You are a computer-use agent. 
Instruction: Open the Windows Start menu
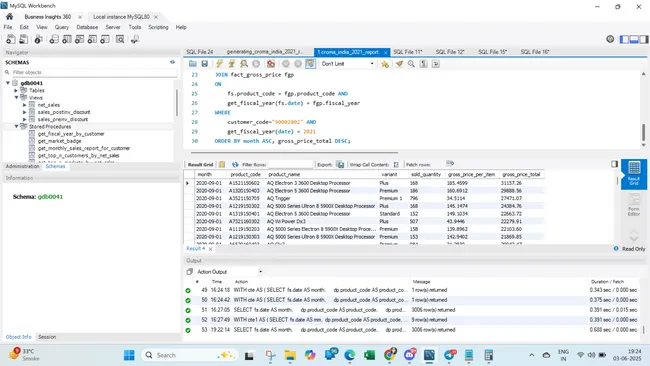pyautogui.click(x=129, y=355)
